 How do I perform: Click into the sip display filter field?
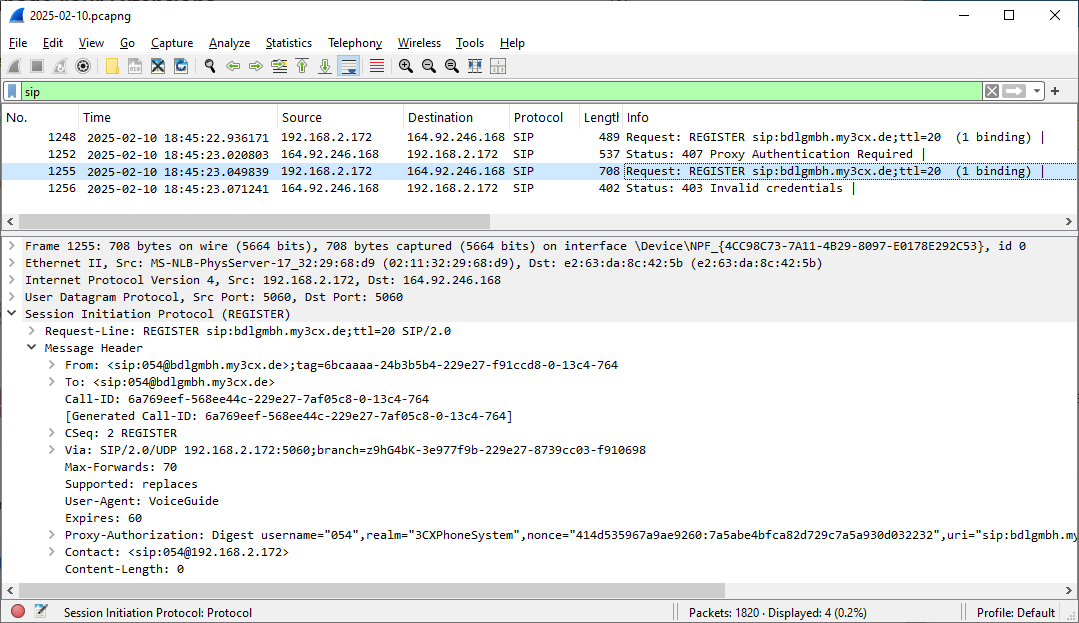point(501,92)
